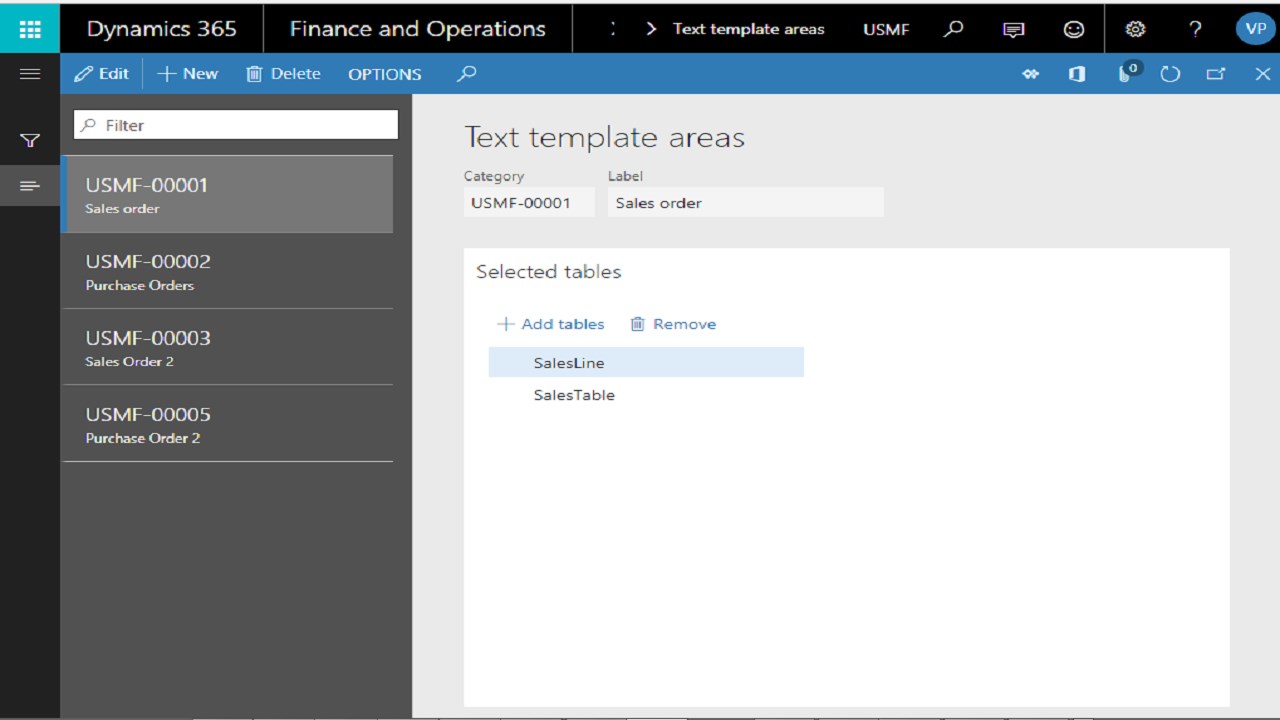Image resolution: width=1280 pixels, height=720 pixels.
Task: Click the feedback smiley icon
Action: 1074,29
